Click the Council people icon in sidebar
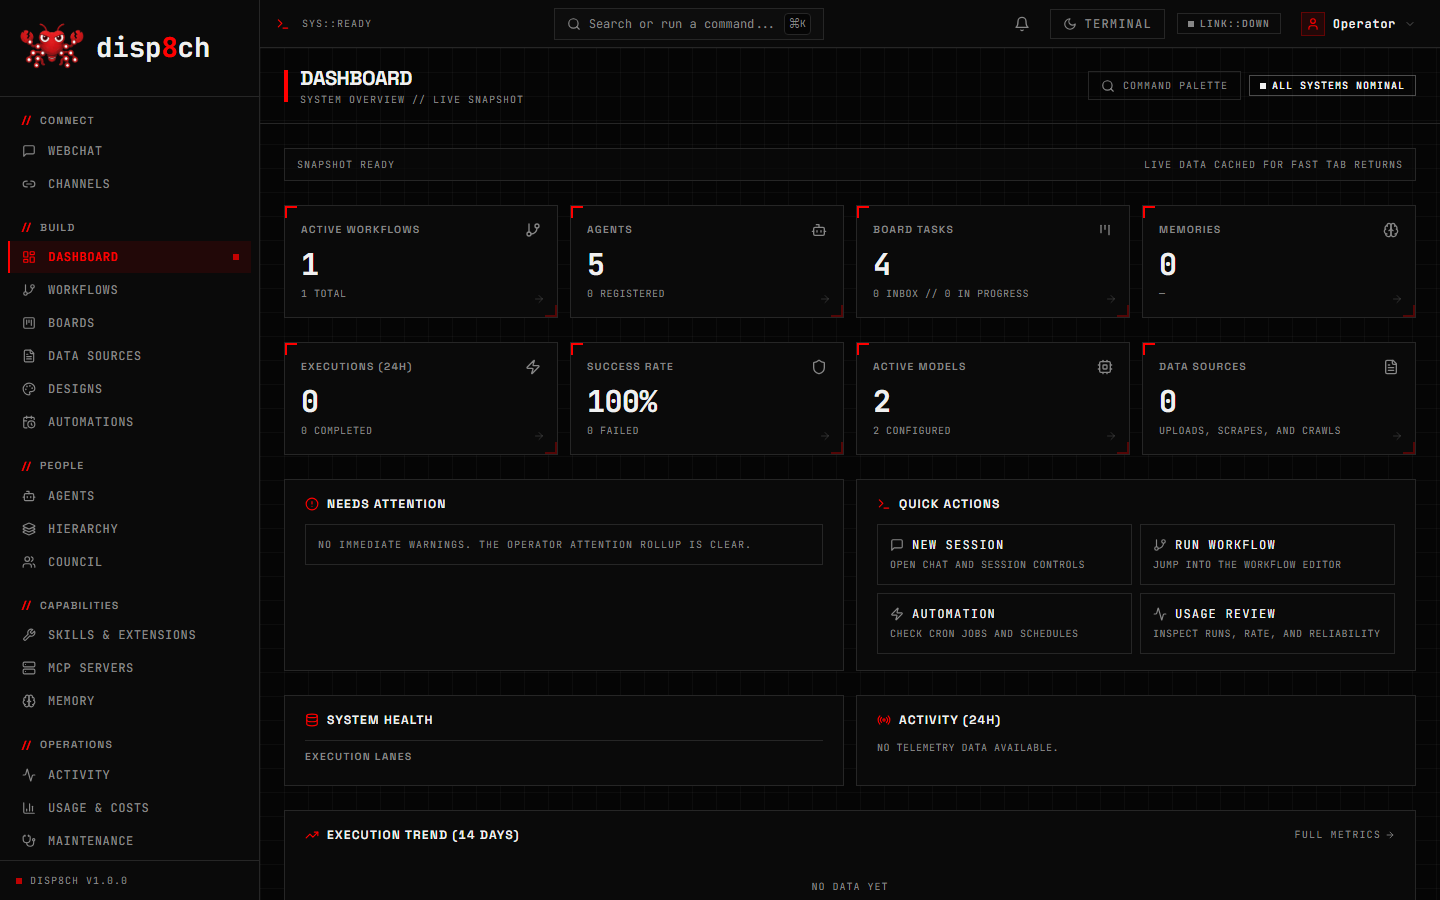Viewport: 1440px width, 900px height. [29, 562]
